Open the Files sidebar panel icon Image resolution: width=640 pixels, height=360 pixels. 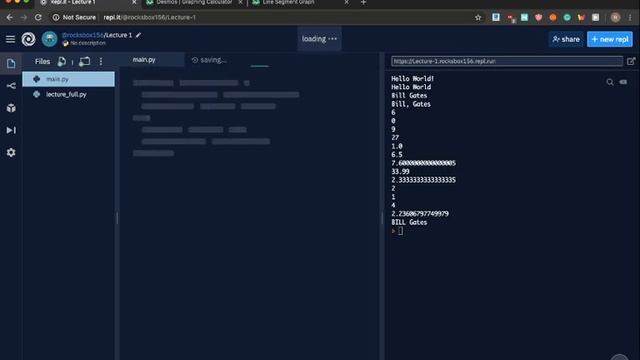point(11,63)
